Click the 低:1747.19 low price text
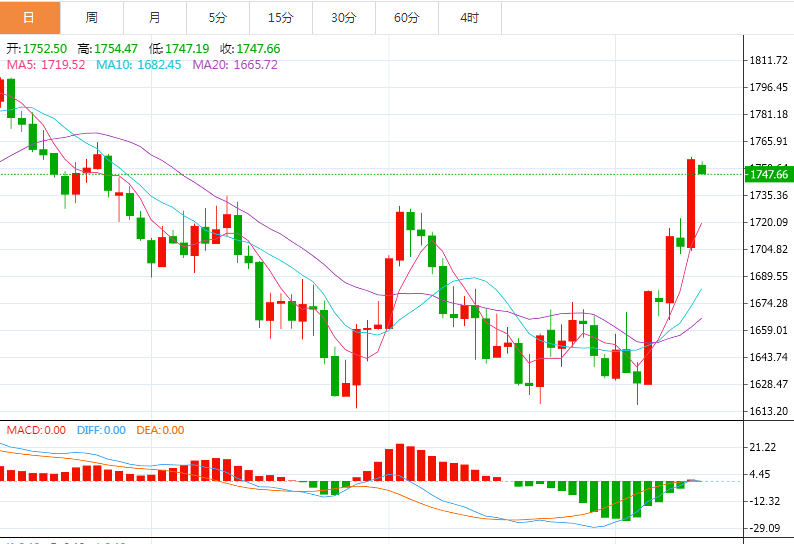794x544 pixels. (179, 49)
